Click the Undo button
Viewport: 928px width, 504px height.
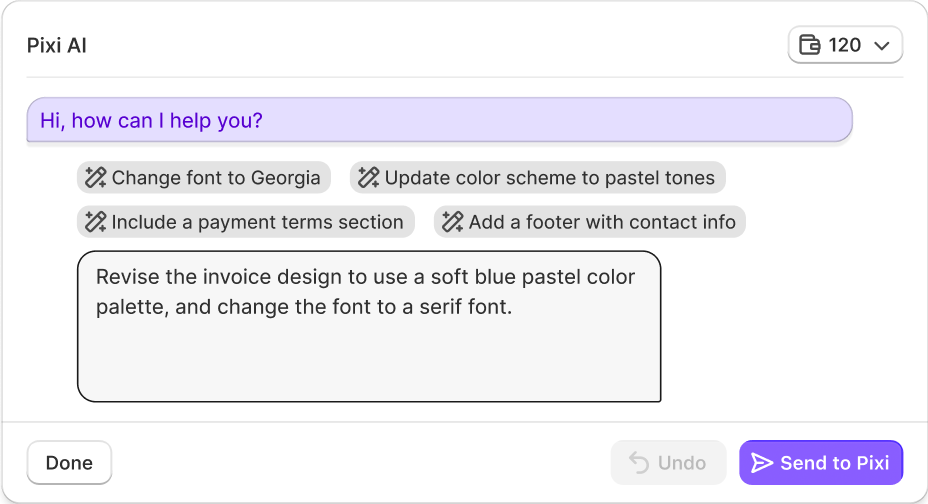pos(668,463)
